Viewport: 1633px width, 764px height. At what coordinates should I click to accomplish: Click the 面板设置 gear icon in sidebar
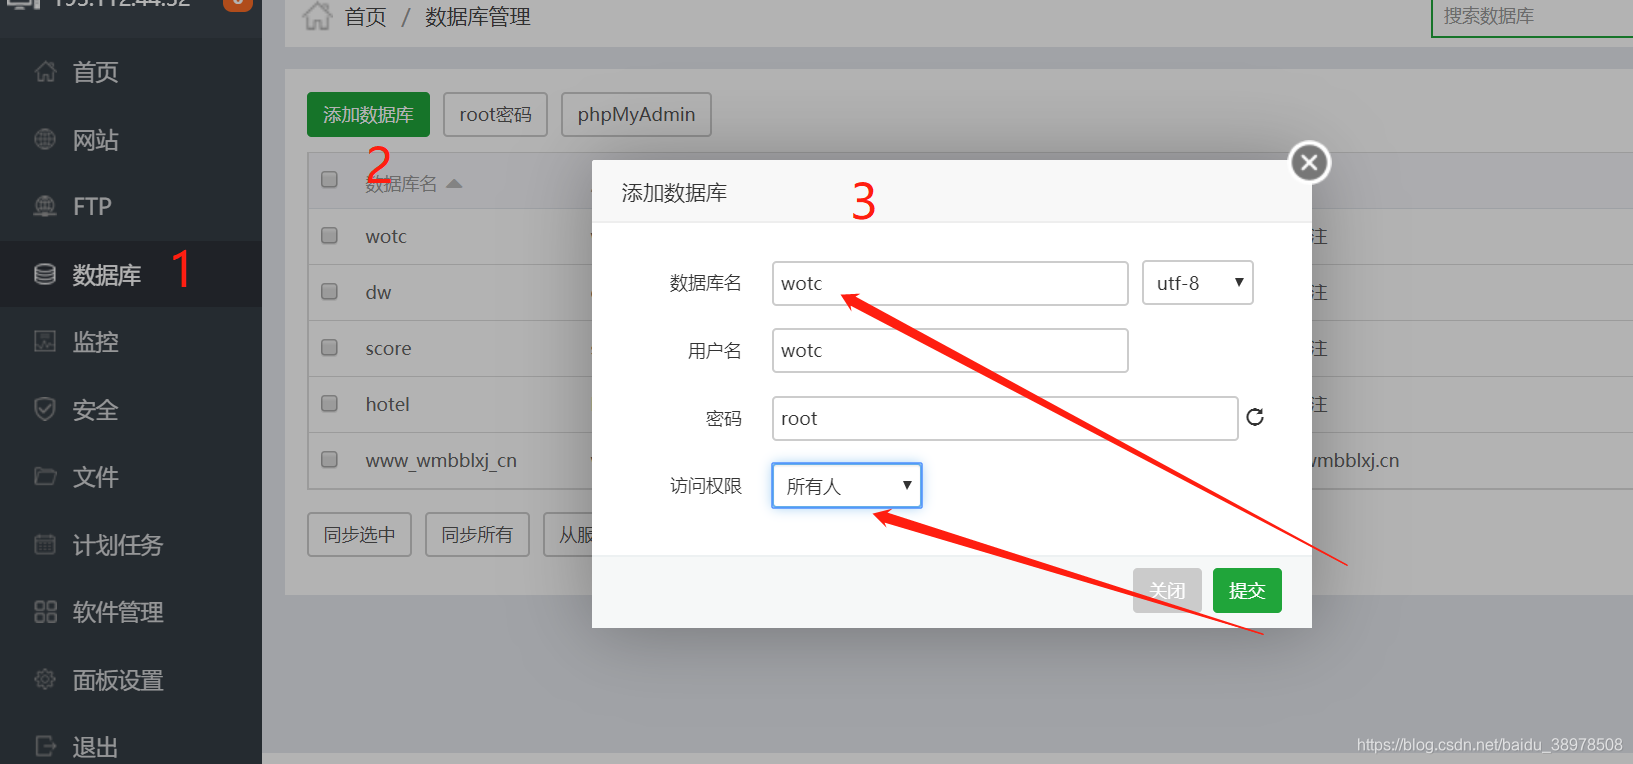click(45, 679)
